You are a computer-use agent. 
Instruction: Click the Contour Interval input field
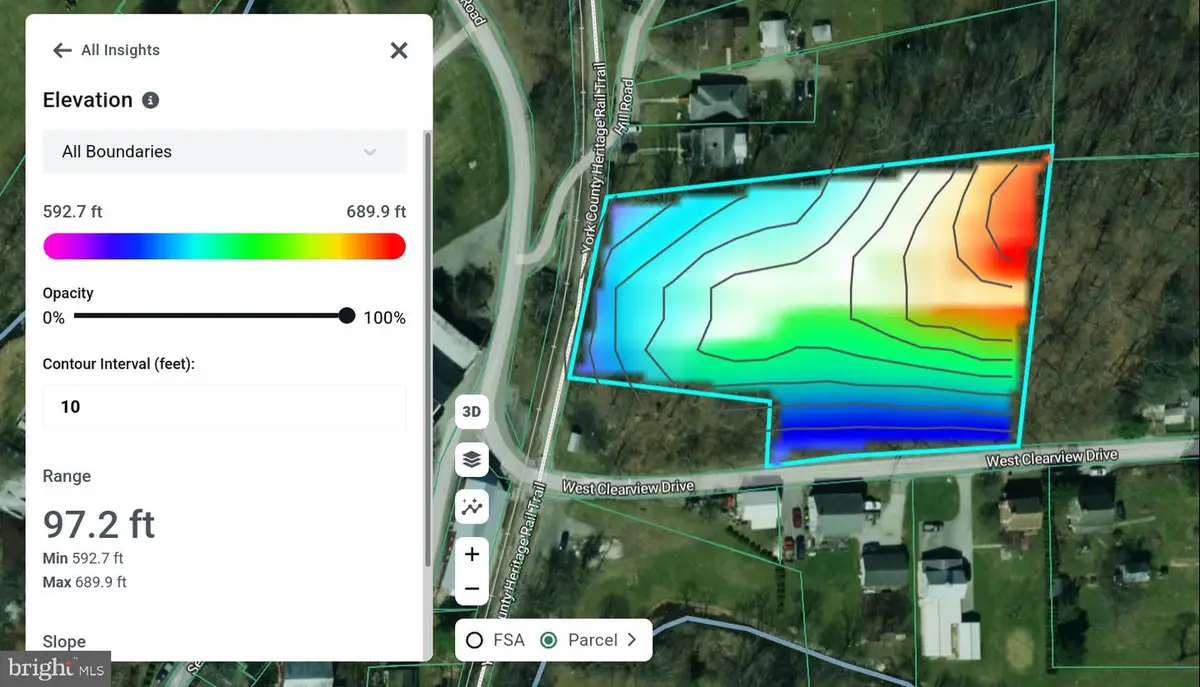[x=224, y=407]
